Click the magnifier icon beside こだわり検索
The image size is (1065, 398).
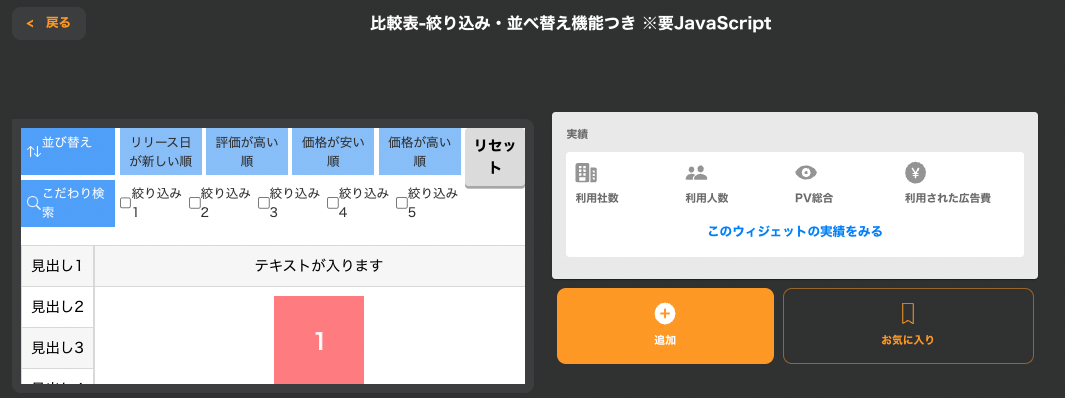[x=34, y=202]
